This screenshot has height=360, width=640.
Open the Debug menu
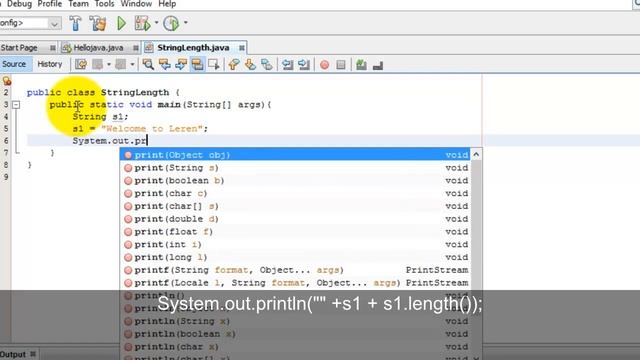(19, 4)
